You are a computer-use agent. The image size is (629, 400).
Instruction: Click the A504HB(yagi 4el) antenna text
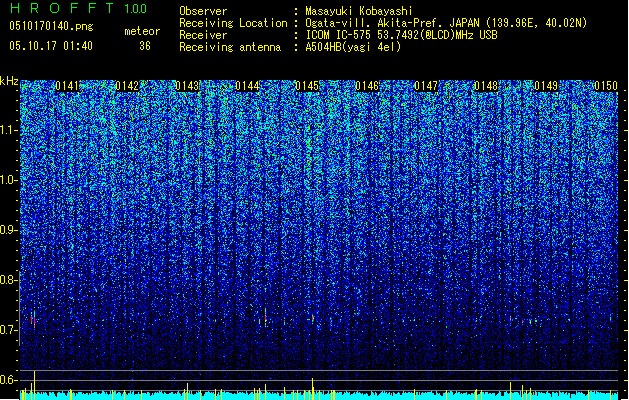[x=353, y=47]
